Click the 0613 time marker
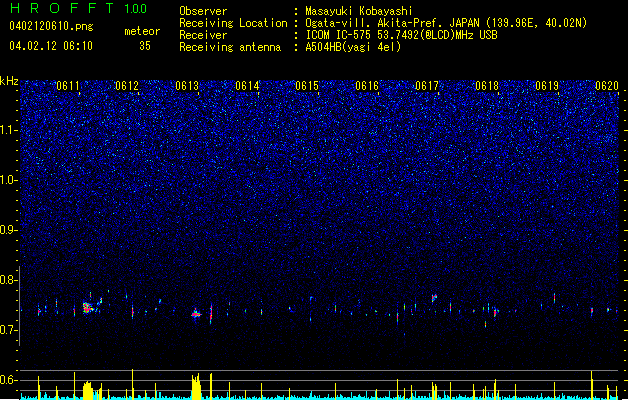 click(x=187, y=86)
